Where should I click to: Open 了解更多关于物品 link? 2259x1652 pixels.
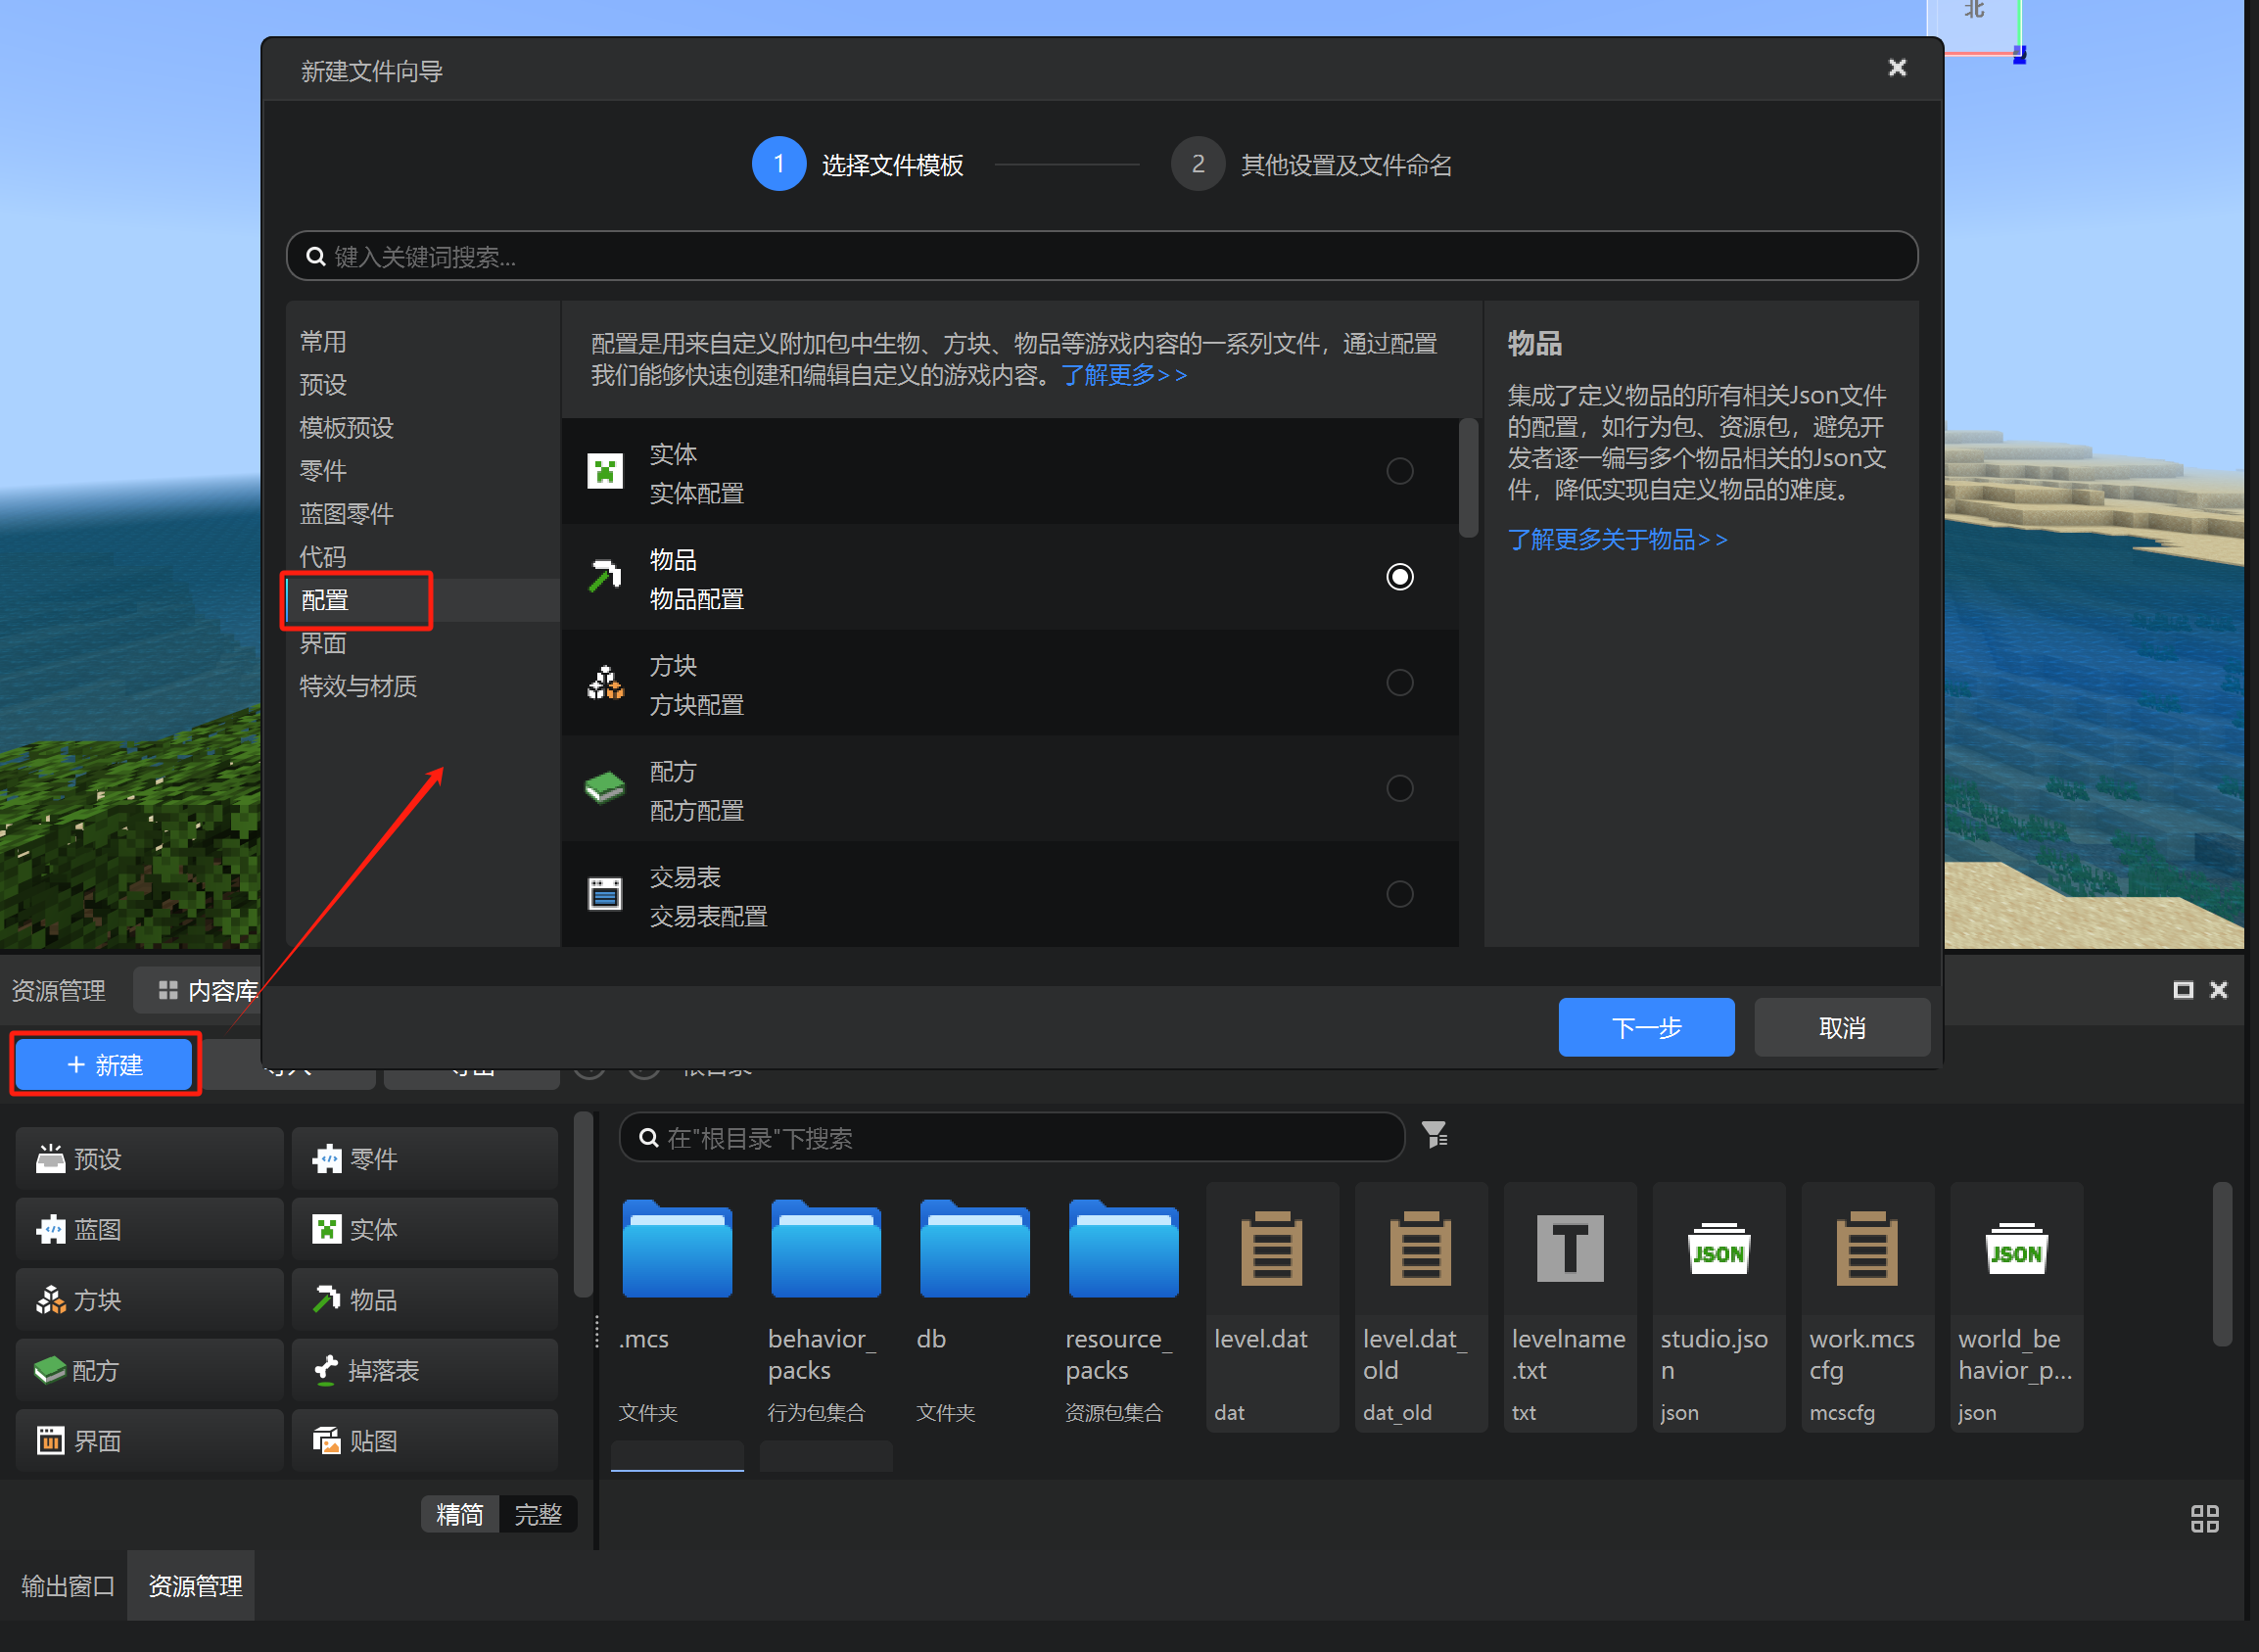(x=1618, y=540)
